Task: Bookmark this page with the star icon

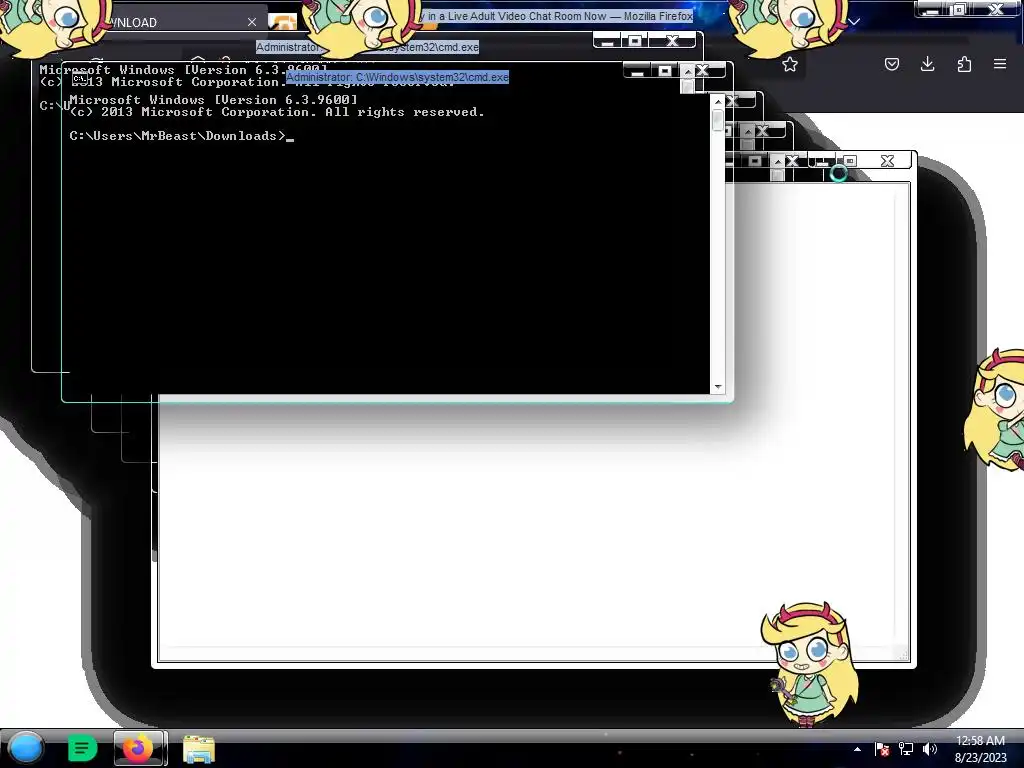Action: point(790,64)
